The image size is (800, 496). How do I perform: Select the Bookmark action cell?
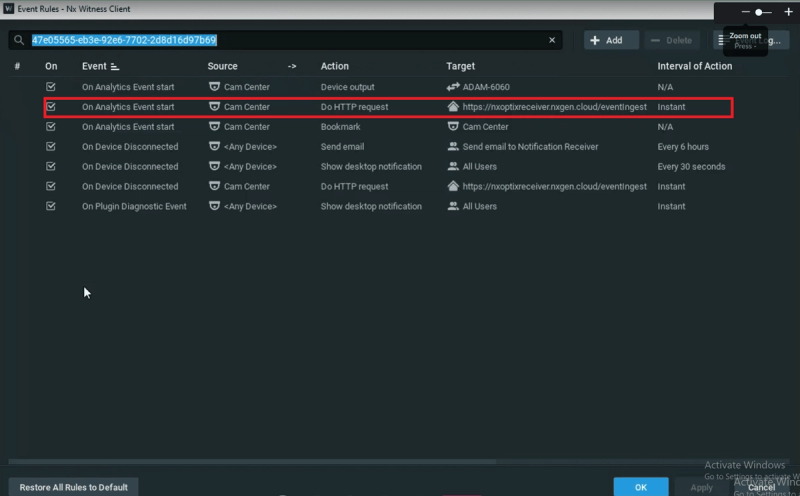(340, 127)
